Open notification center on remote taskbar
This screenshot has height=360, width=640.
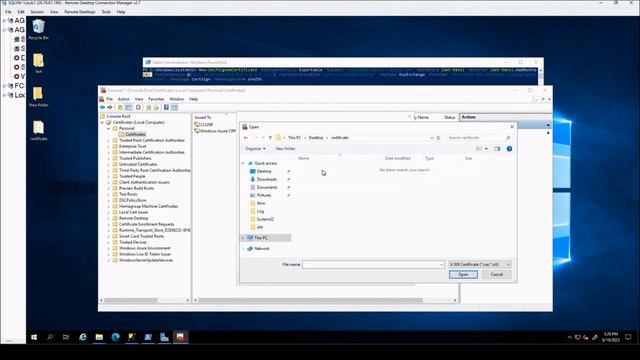(628, 337)
